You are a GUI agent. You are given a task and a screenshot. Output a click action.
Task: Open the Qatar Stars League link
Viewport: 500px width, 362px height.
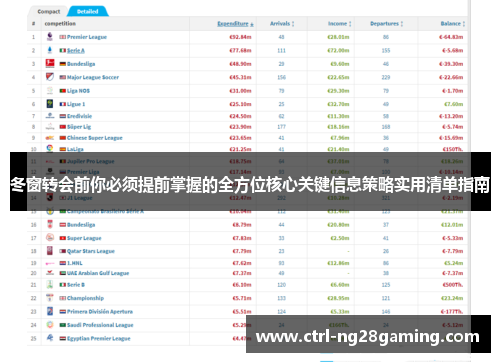click(91, 251)
